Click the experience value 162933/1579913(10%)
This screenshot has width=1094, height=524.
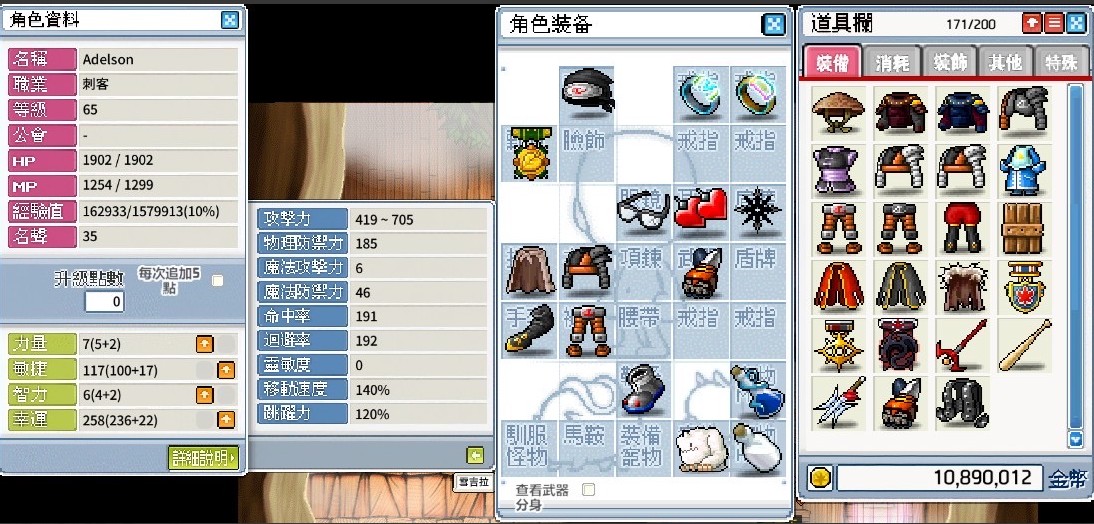pos(151,211)
